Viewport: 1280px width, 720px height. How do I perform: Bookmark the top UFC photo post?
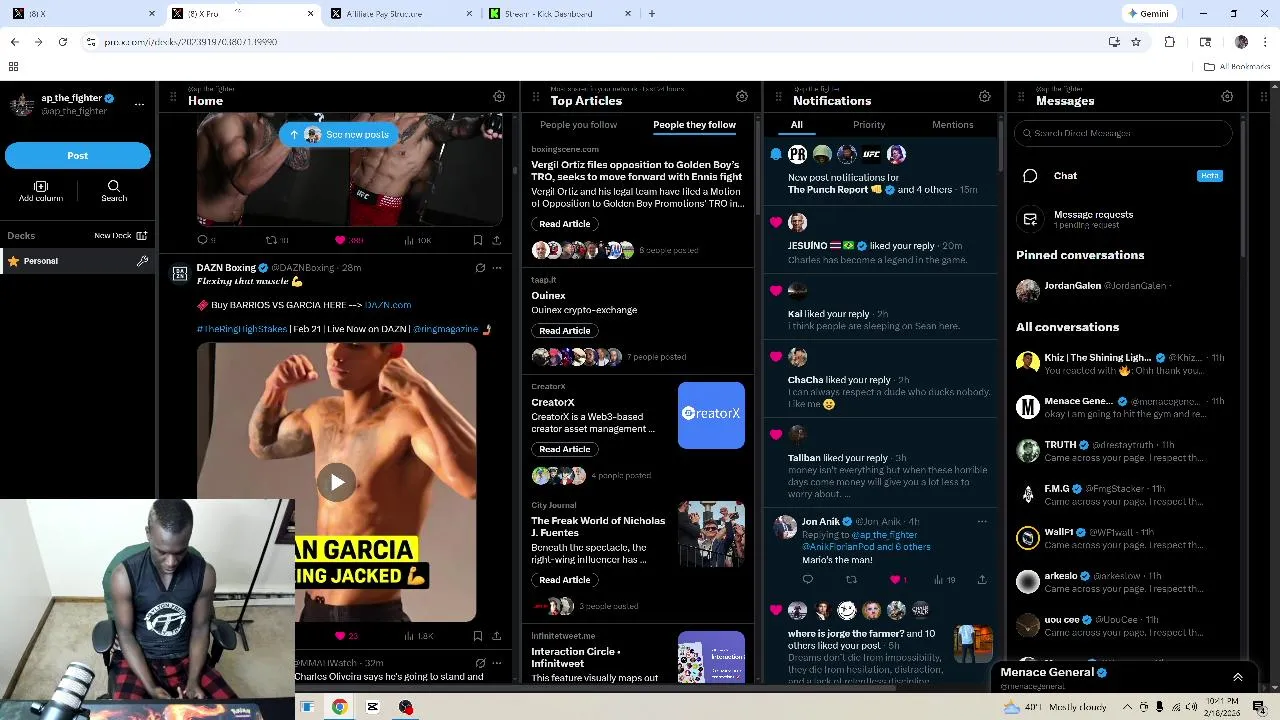(x=478, y=240)
